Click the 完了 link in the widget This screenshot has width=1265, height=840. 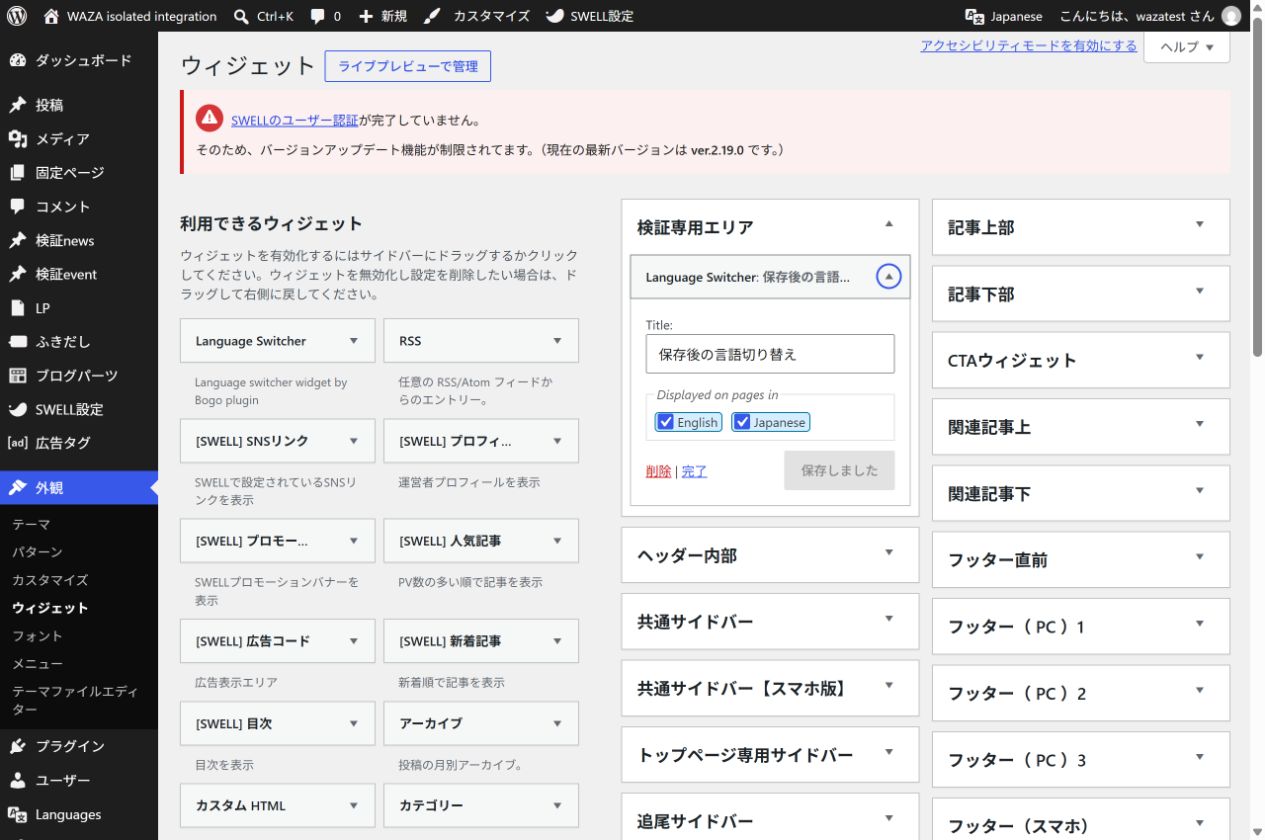694,471
